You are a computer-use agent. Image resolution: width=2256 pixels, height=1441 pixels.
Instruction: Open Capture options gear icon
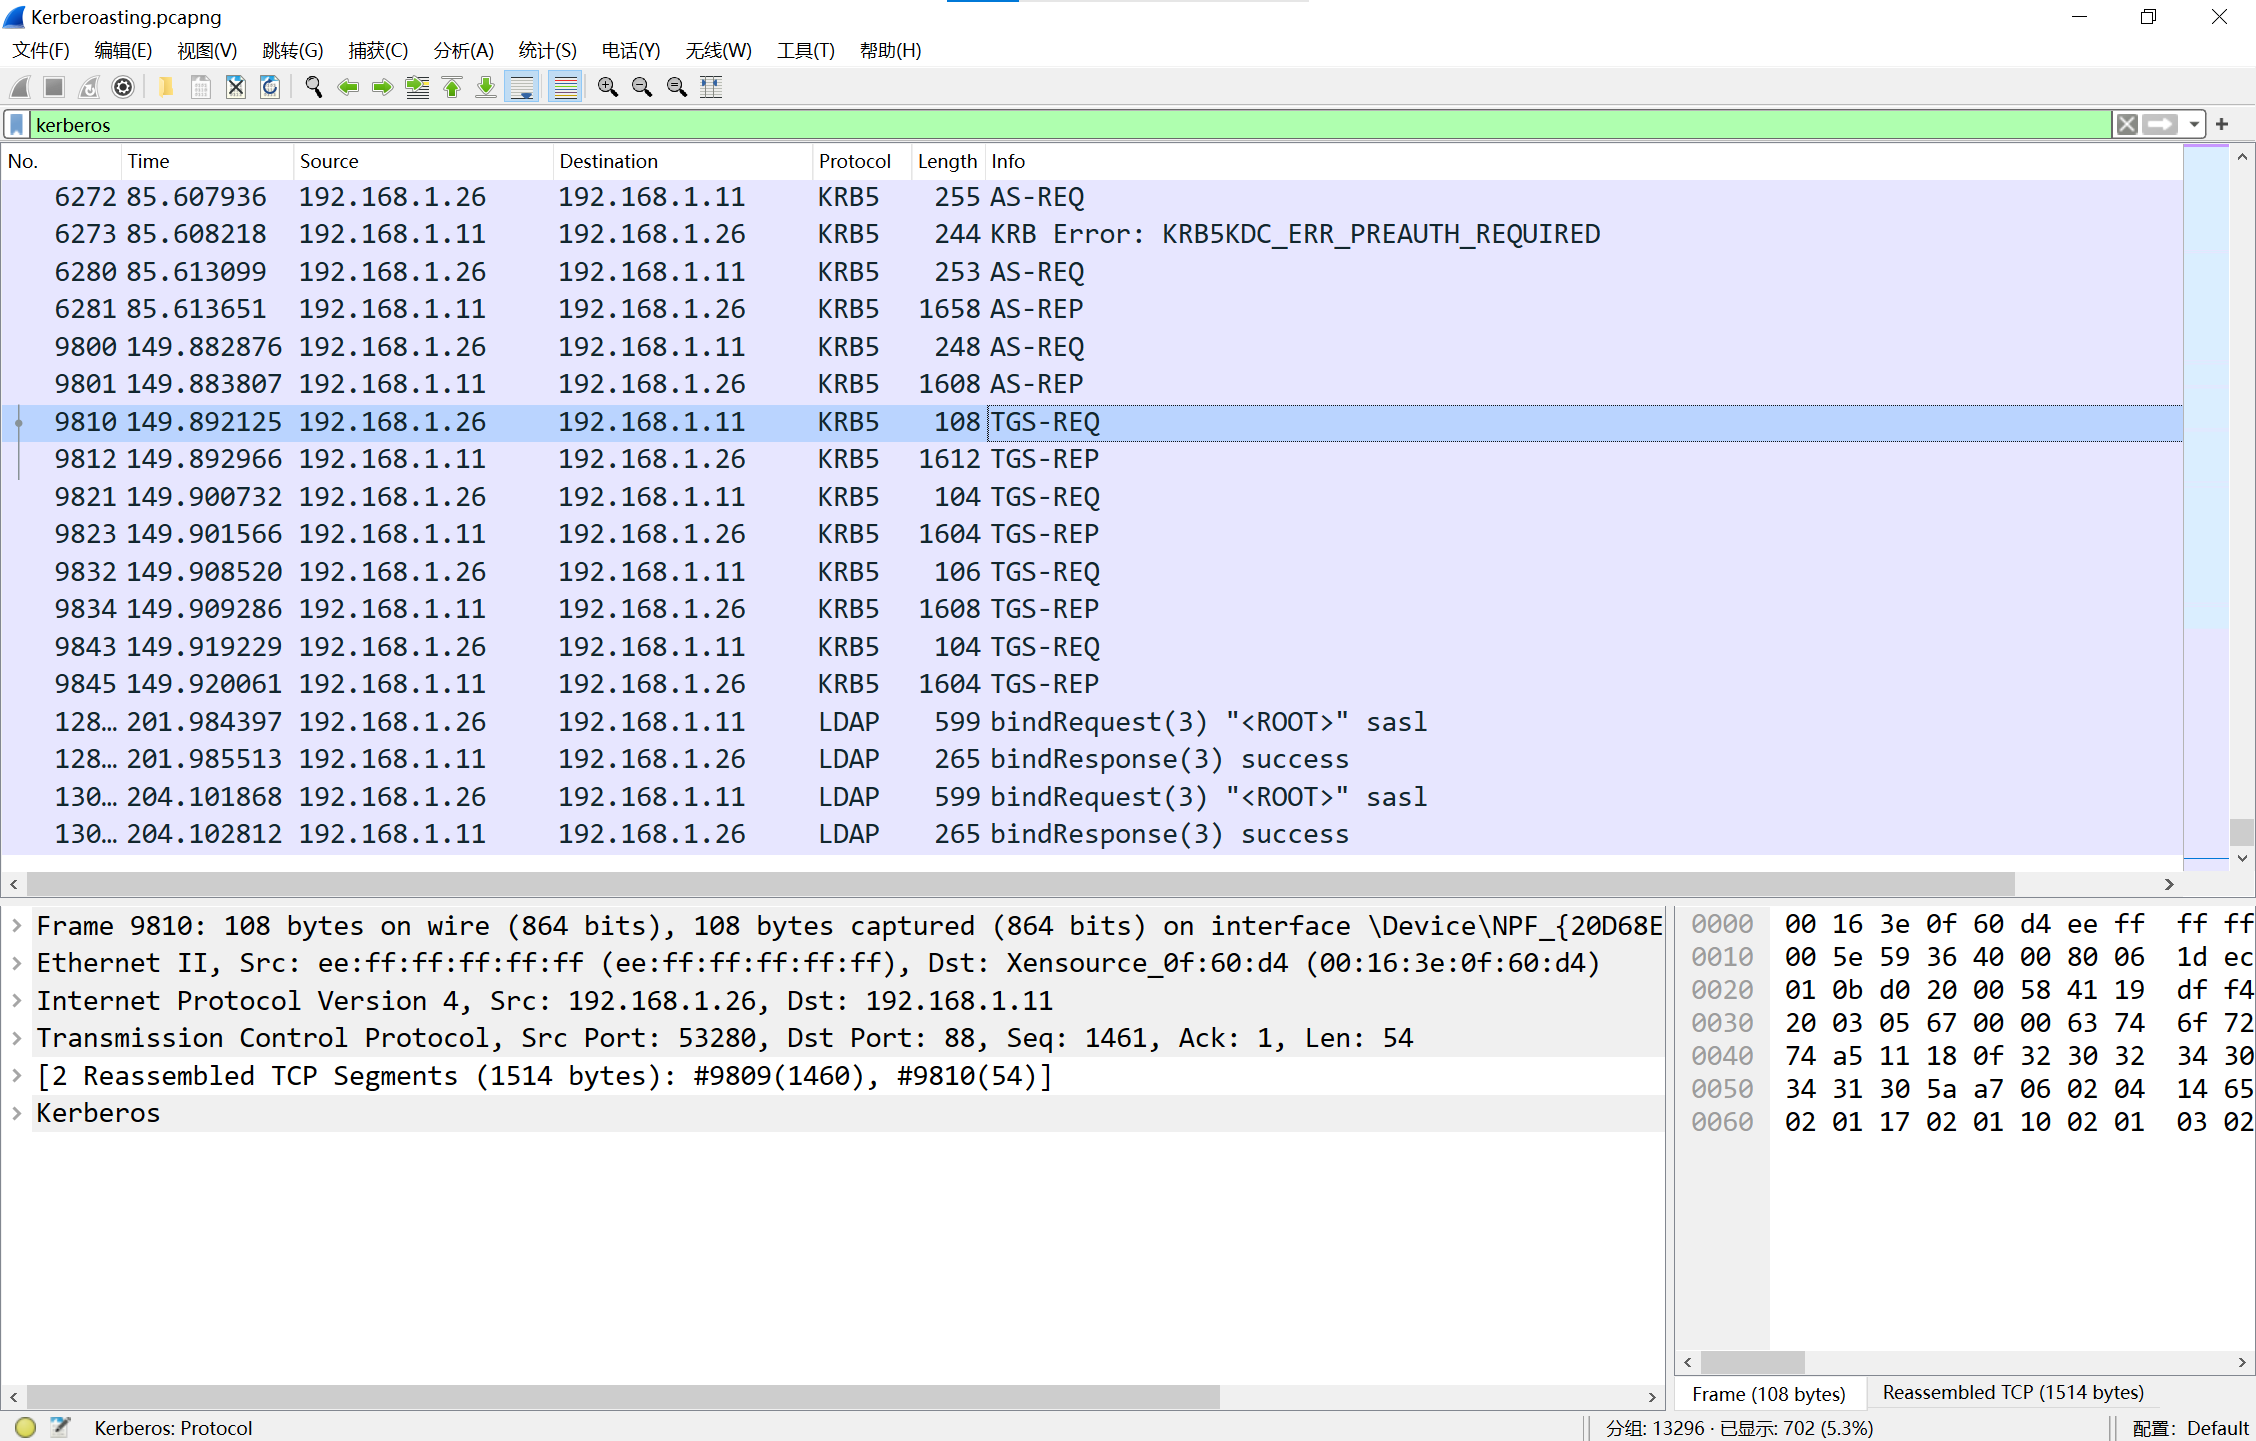point(123,87)
